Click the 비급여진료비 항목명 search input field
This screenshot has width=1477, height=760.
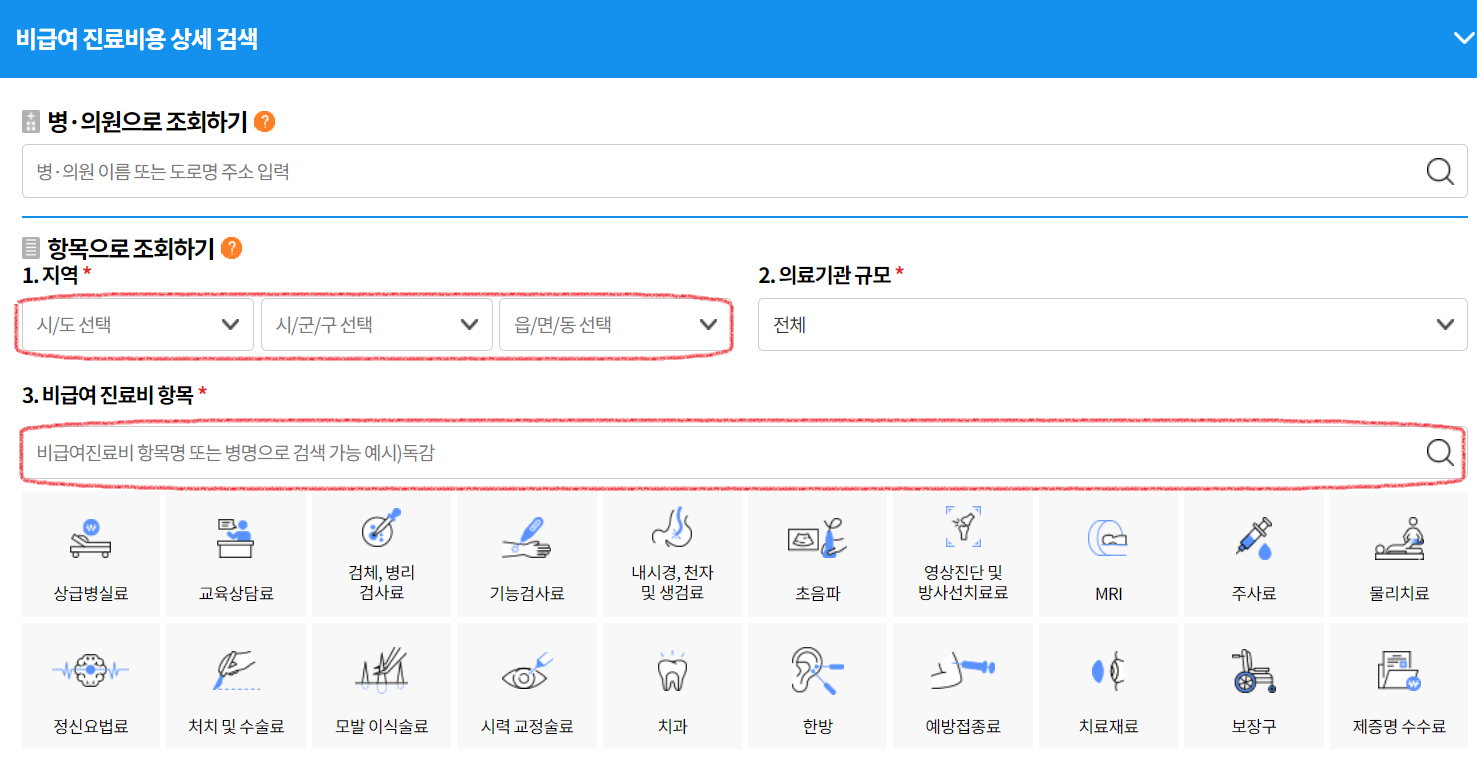click(x=700, y=453)
